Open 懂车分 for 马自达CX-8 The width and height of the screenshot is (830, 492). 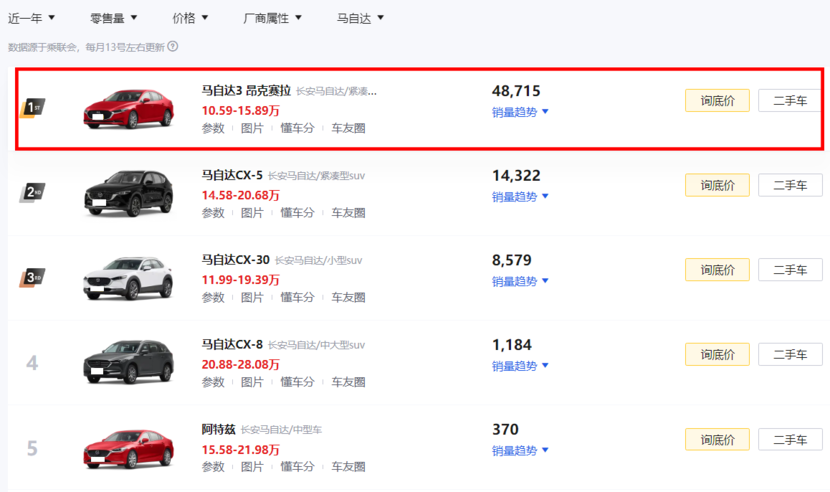(297, 382)
